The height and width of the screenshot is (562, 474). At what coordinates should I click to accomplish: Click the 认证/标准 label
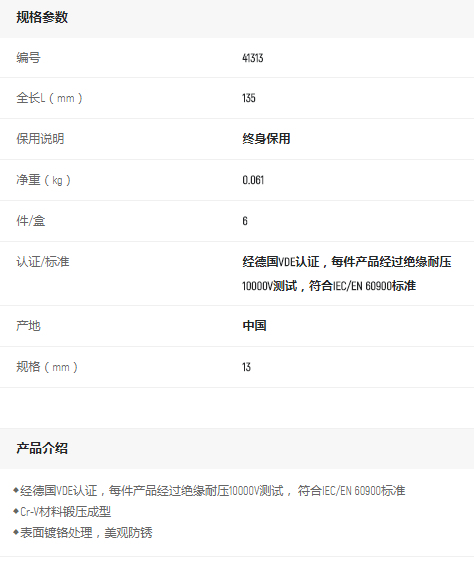(43, 262)
